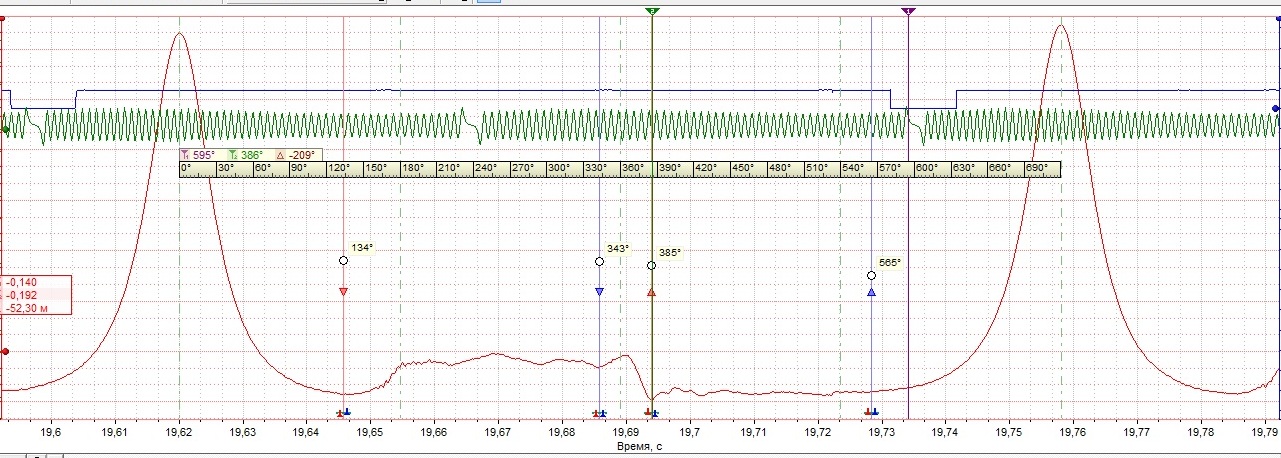The width and height of the screenshot is (1281, 458).
Task: Select the green cursor handle at the top
Action: [652, 10]
